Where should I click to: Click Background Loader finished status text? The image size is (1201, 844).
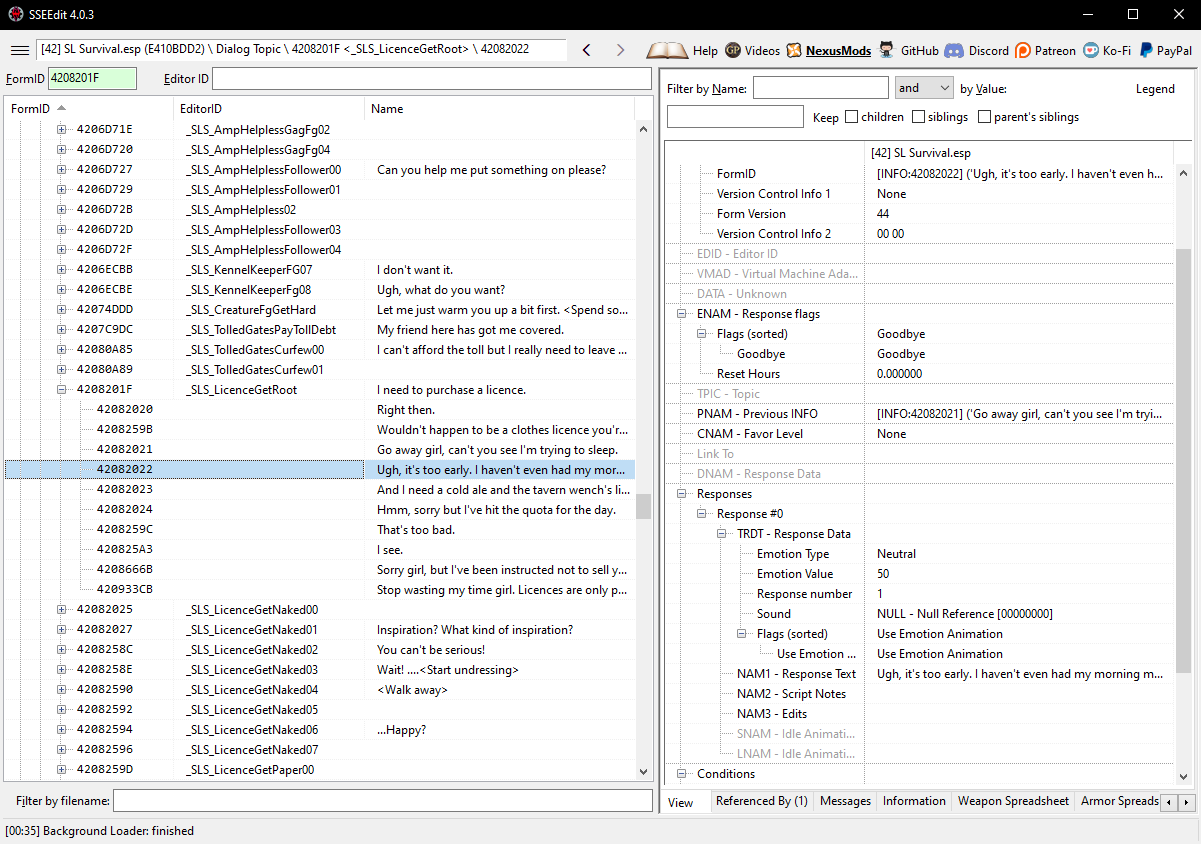(x=100, y=831)
